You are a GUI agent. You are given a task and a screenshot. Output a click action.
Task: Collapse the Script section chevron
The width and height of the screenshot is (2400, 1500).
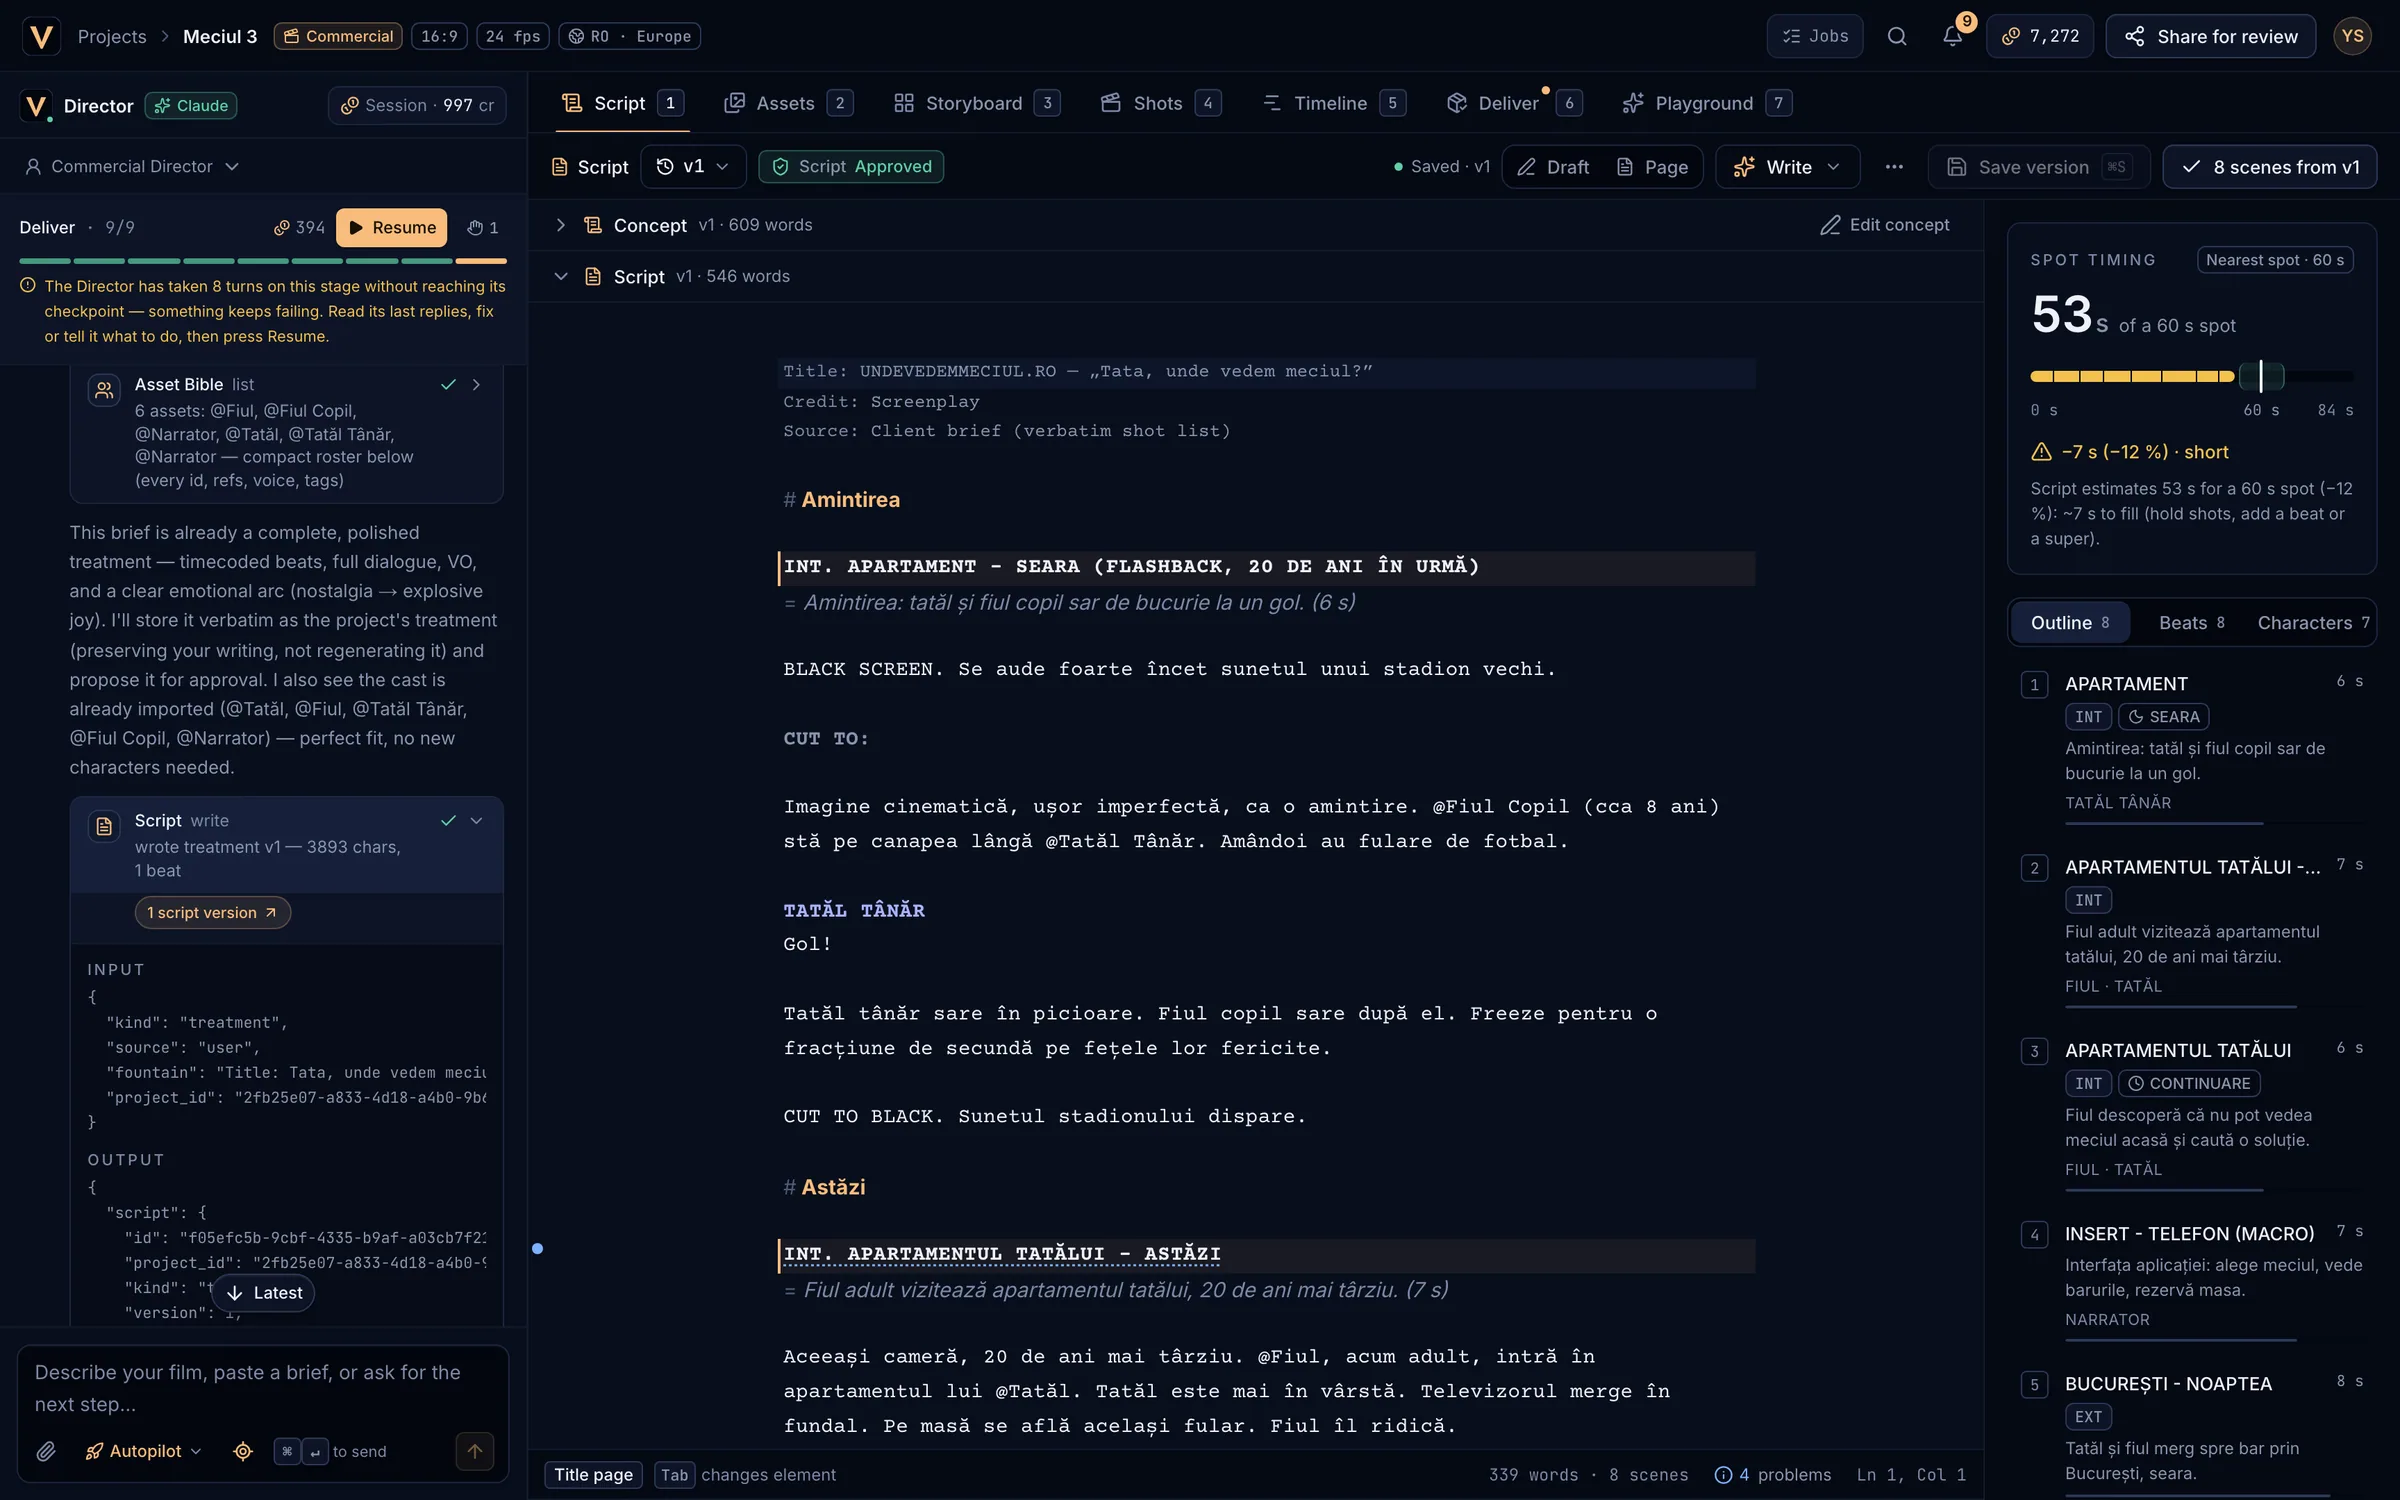point(561,276)
